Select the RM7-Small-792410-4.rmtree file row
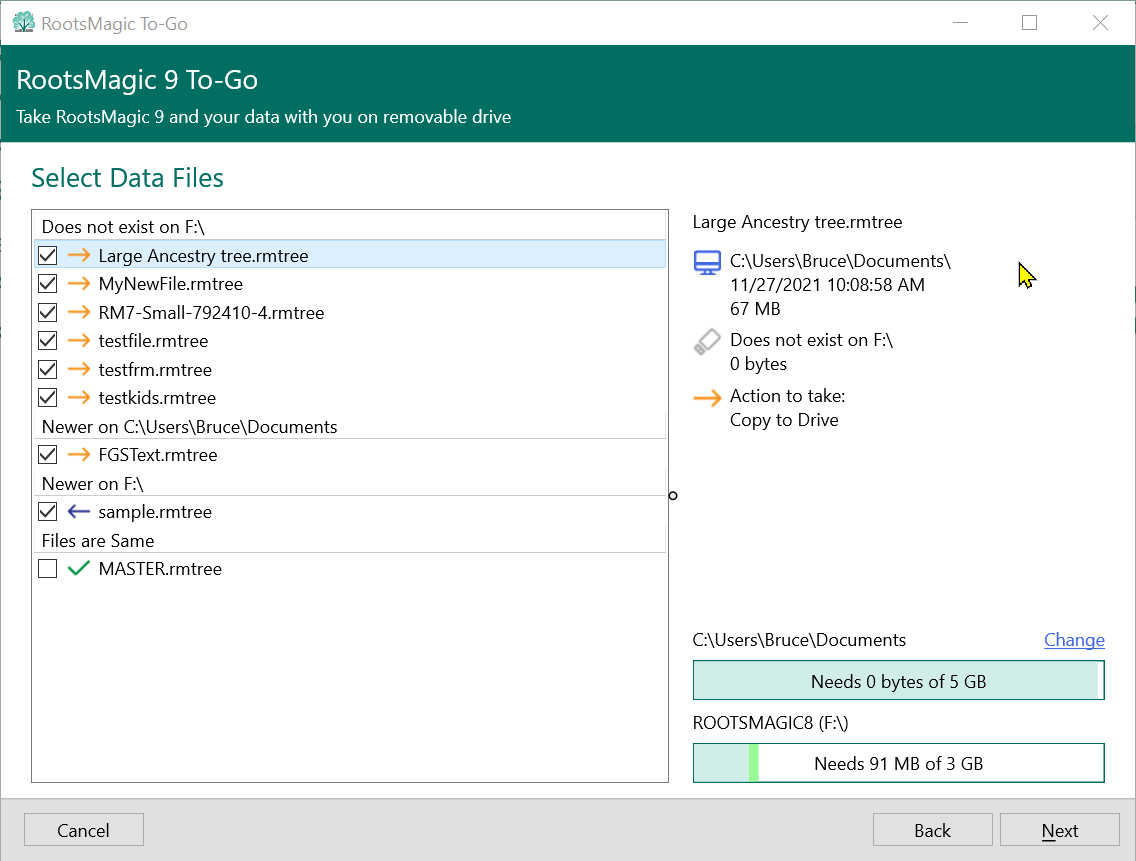 [211, 313]
